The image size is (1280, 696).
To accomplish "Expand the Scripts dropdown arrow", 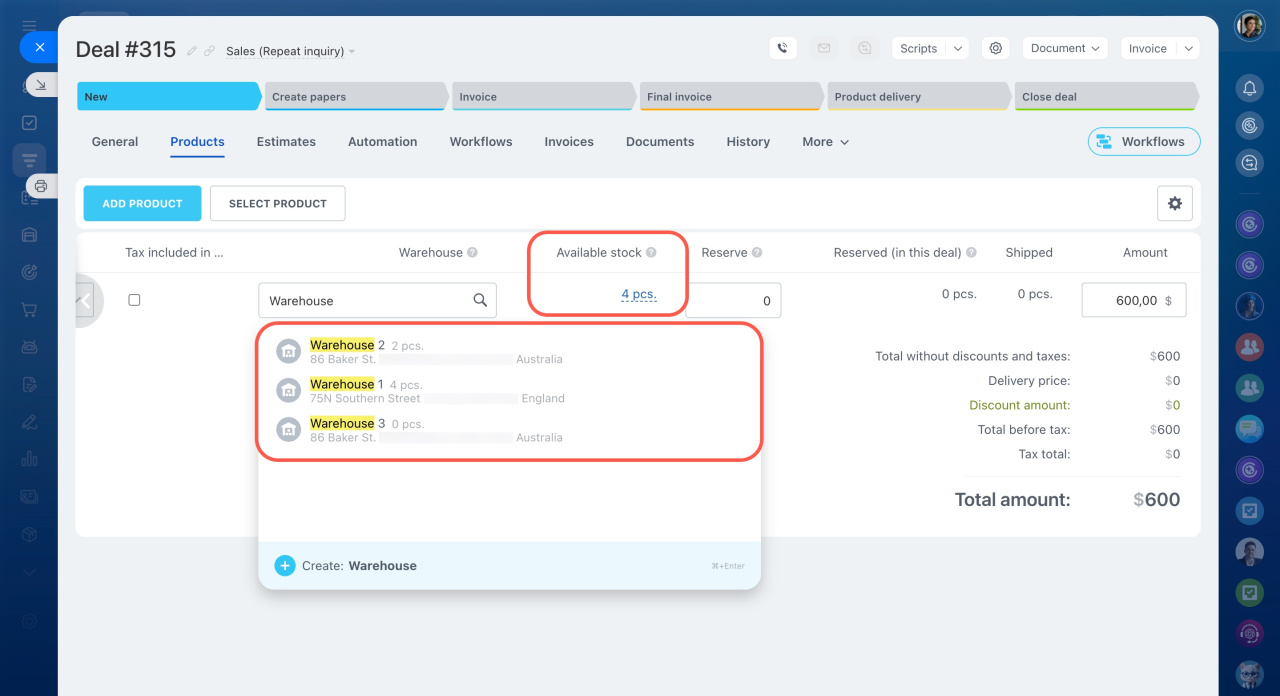I will pos(957,48).
